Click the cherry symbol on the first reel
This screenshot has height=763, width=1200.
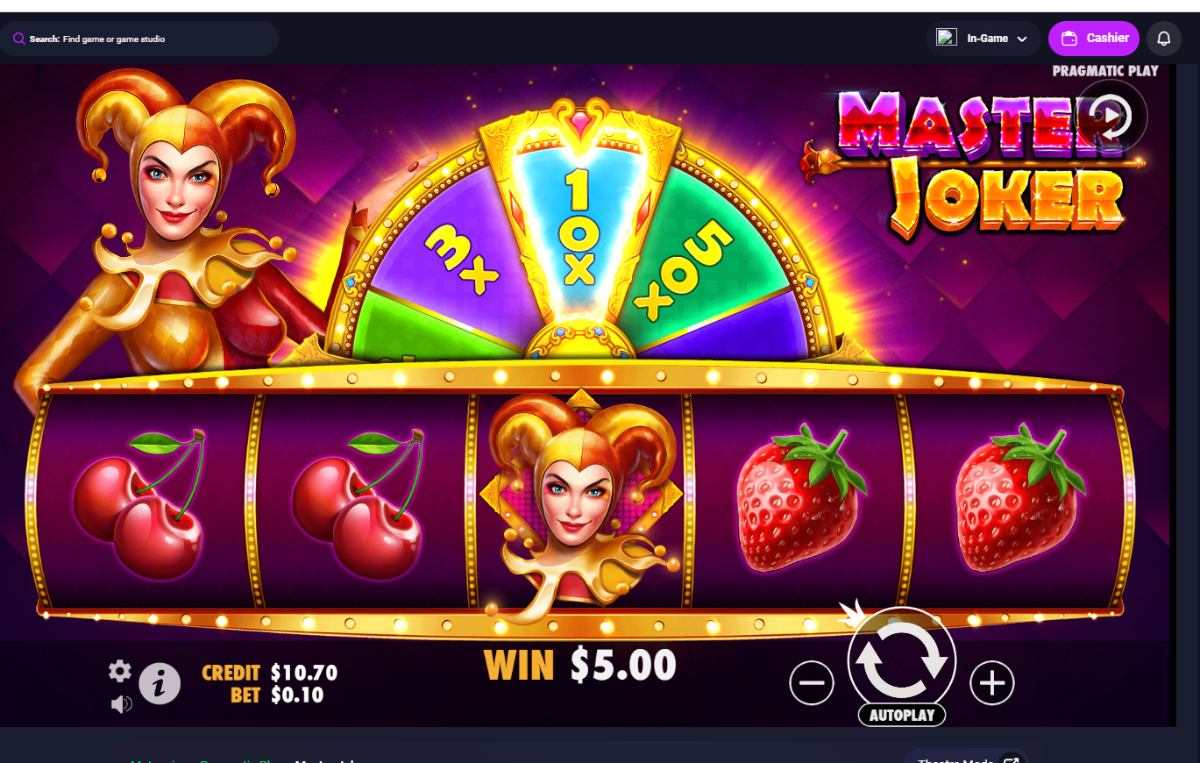(140, 504)
